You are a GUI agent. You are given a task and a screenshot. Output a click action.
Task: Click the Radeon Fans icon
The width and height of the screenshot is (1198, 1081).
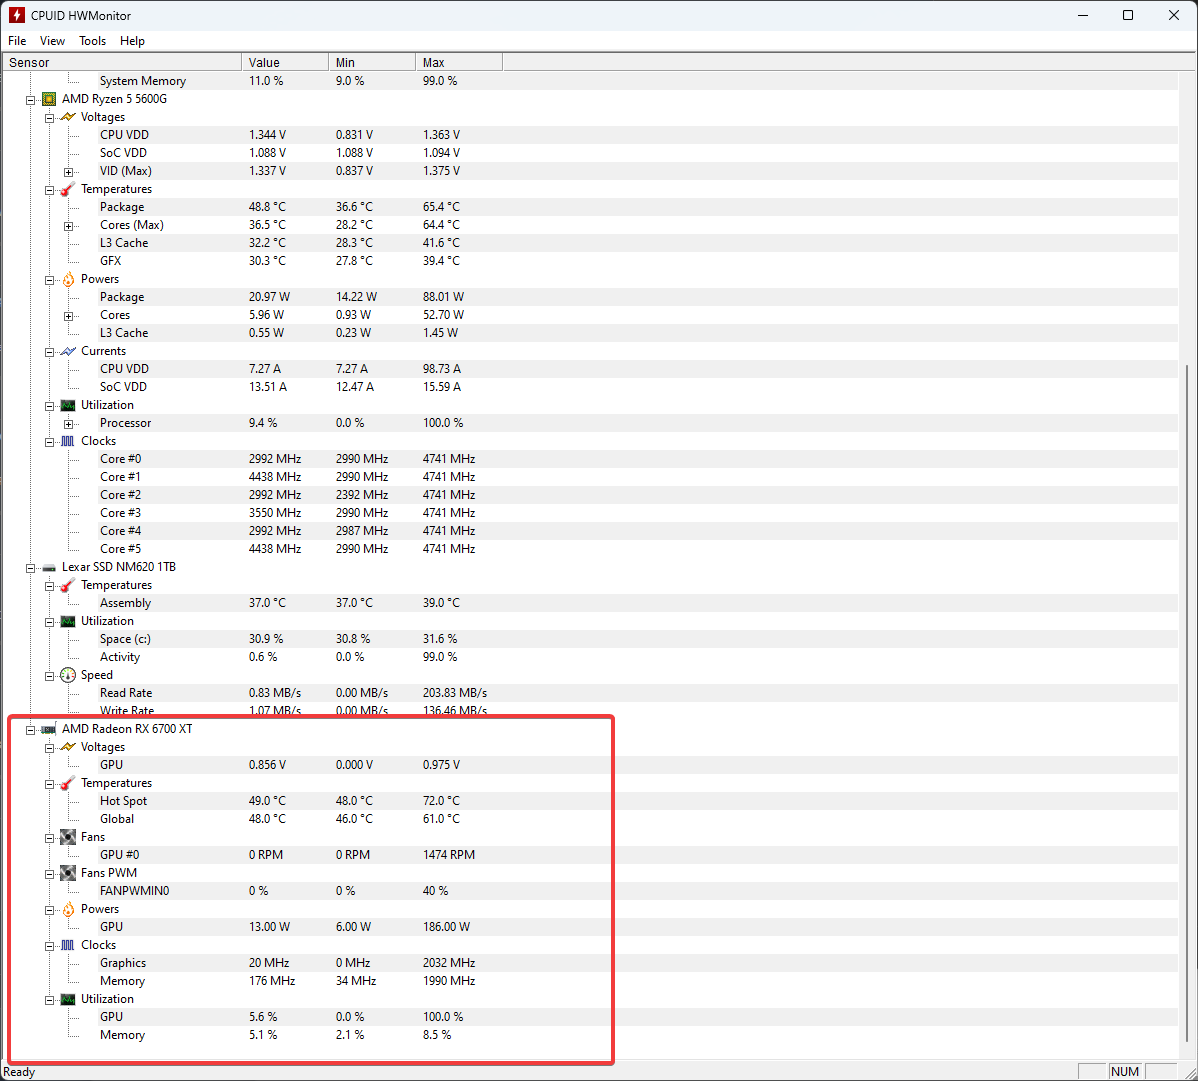pyautogui.click(x=68, y=837)
